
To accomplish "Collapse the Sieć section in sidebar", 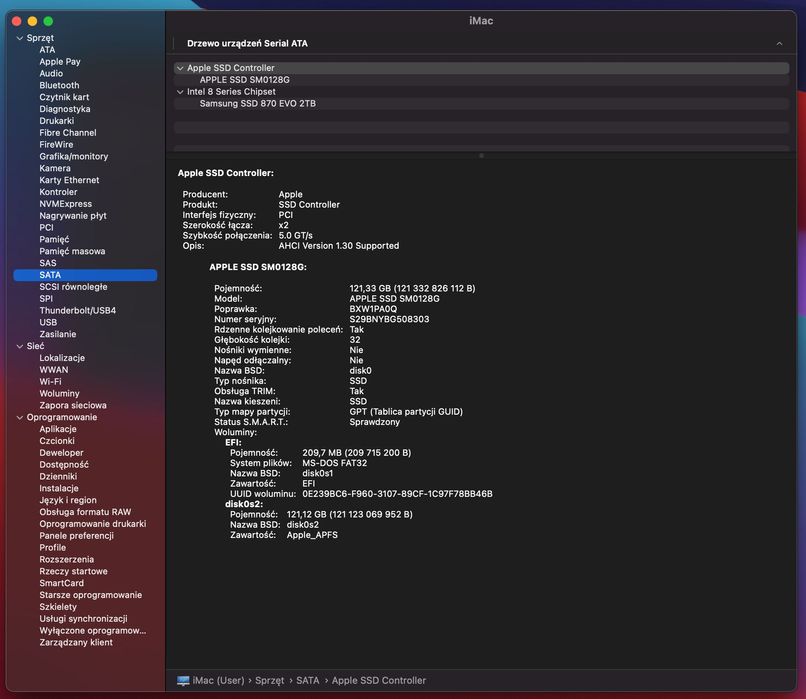I will pyautogui.click(x=20, y=346).
